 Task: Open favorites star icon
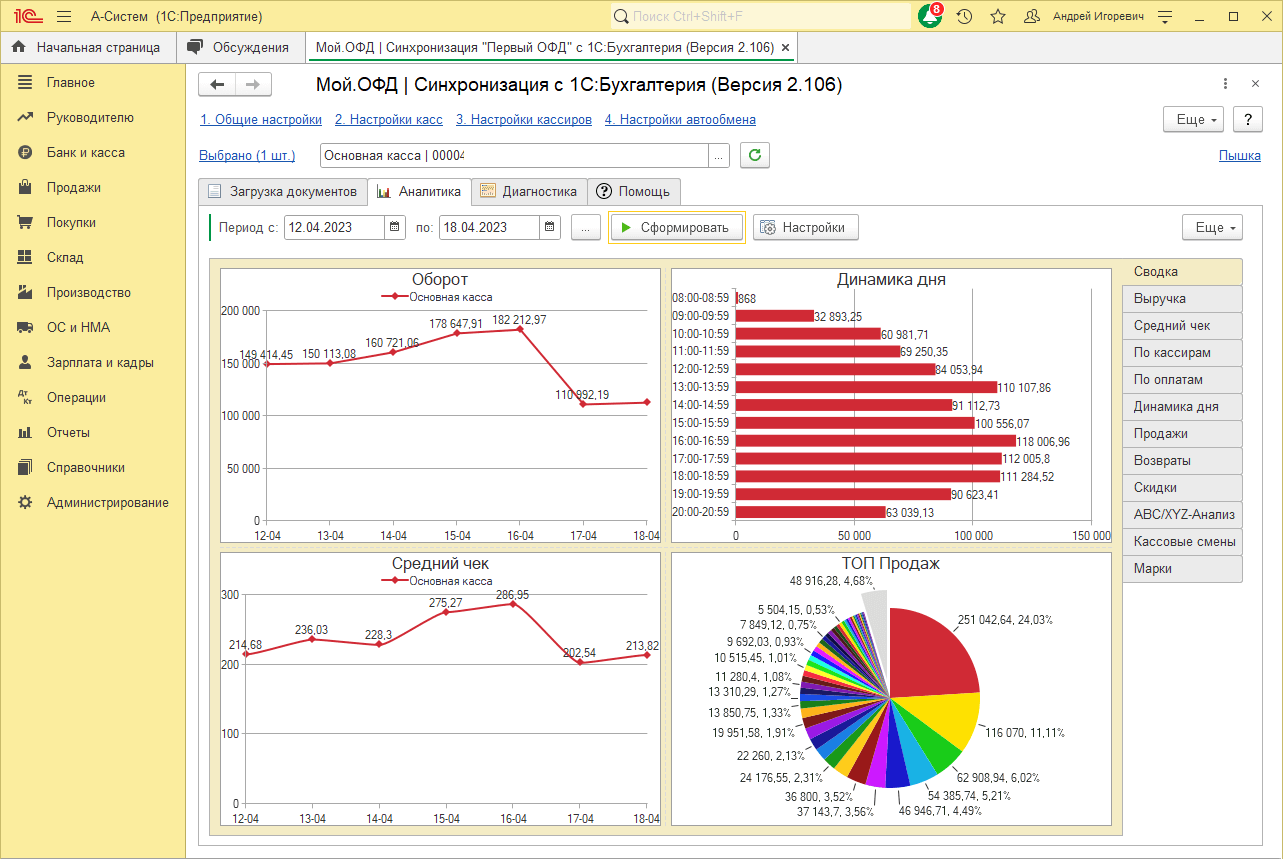click(997, 17)
